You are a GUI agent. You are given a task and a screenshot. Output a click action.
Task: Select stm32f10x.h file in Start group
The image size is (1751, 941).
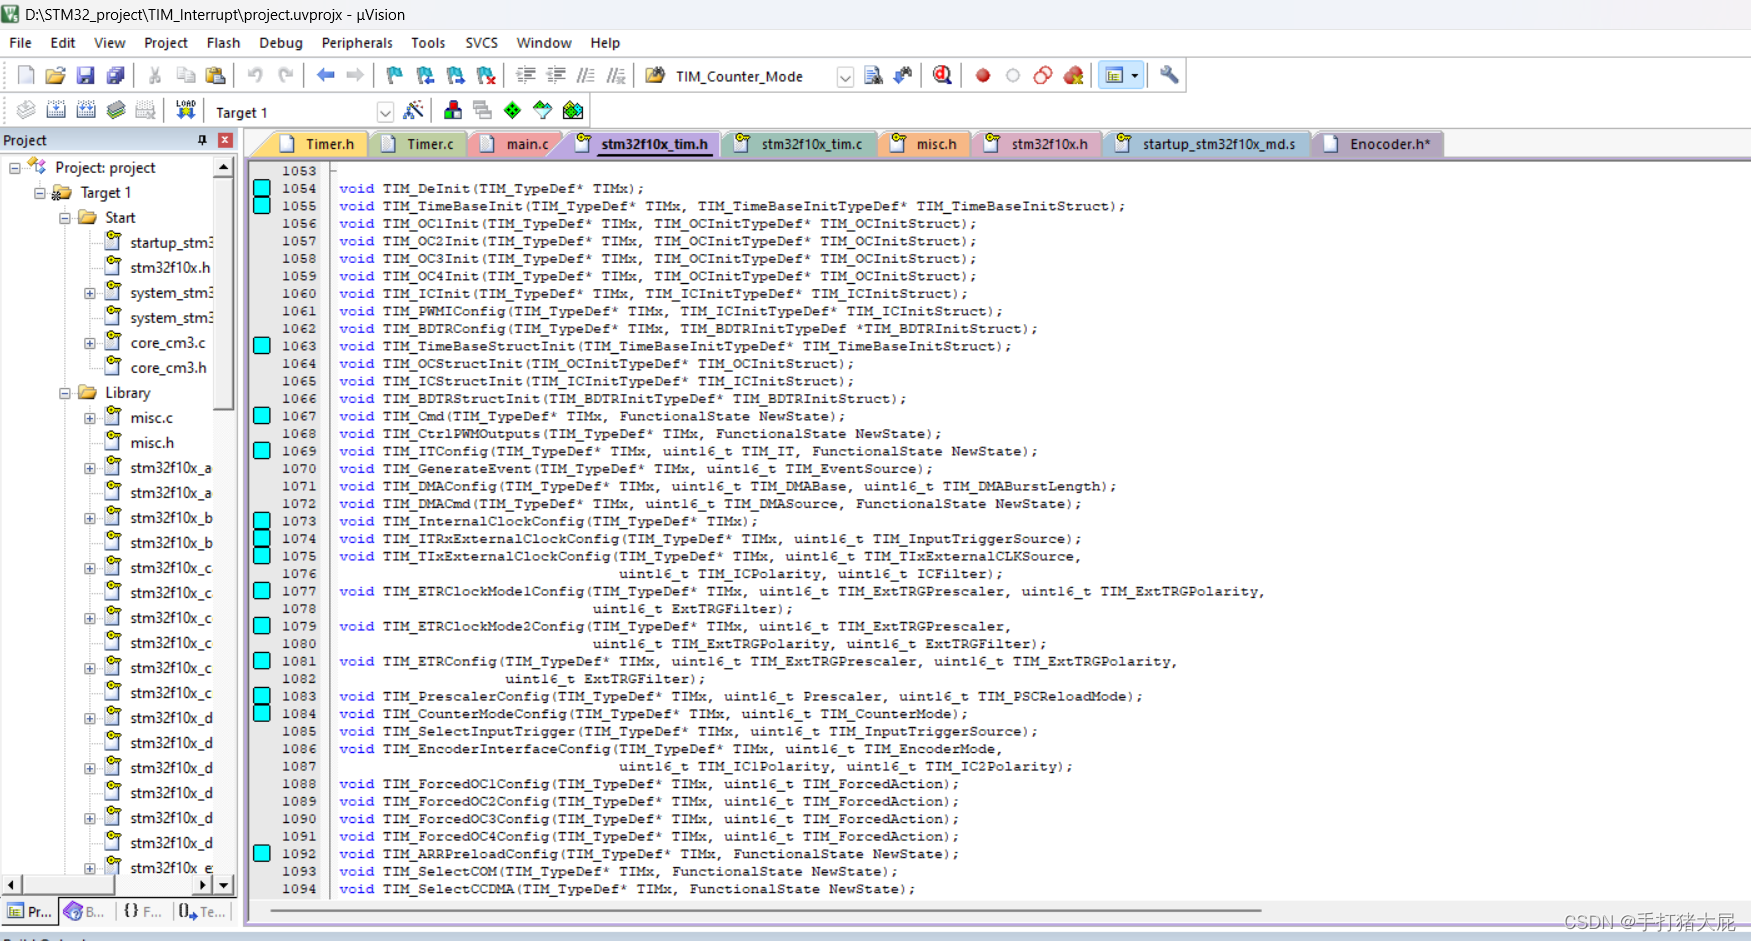170,268
